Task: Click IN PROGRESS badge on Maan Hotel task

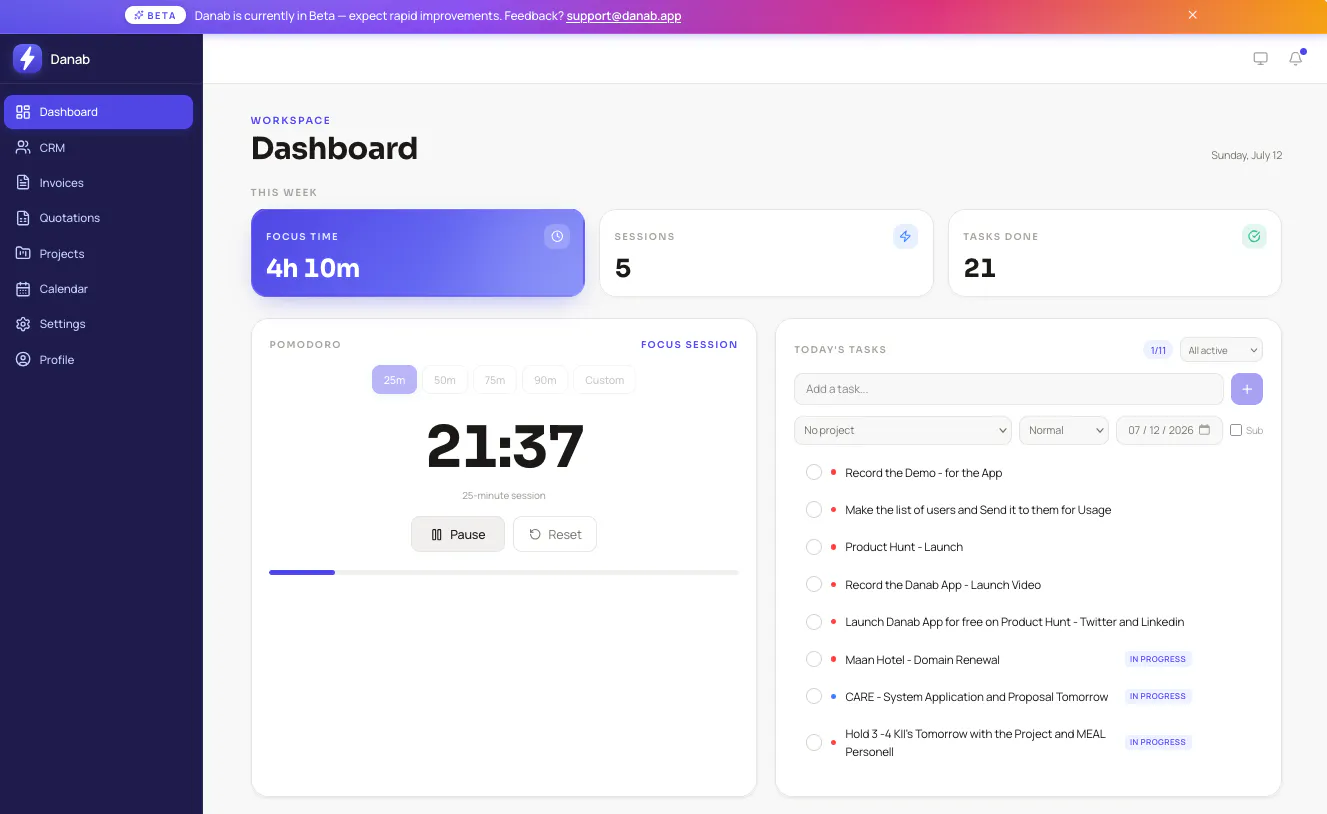Action: [x=1158, y=659]
